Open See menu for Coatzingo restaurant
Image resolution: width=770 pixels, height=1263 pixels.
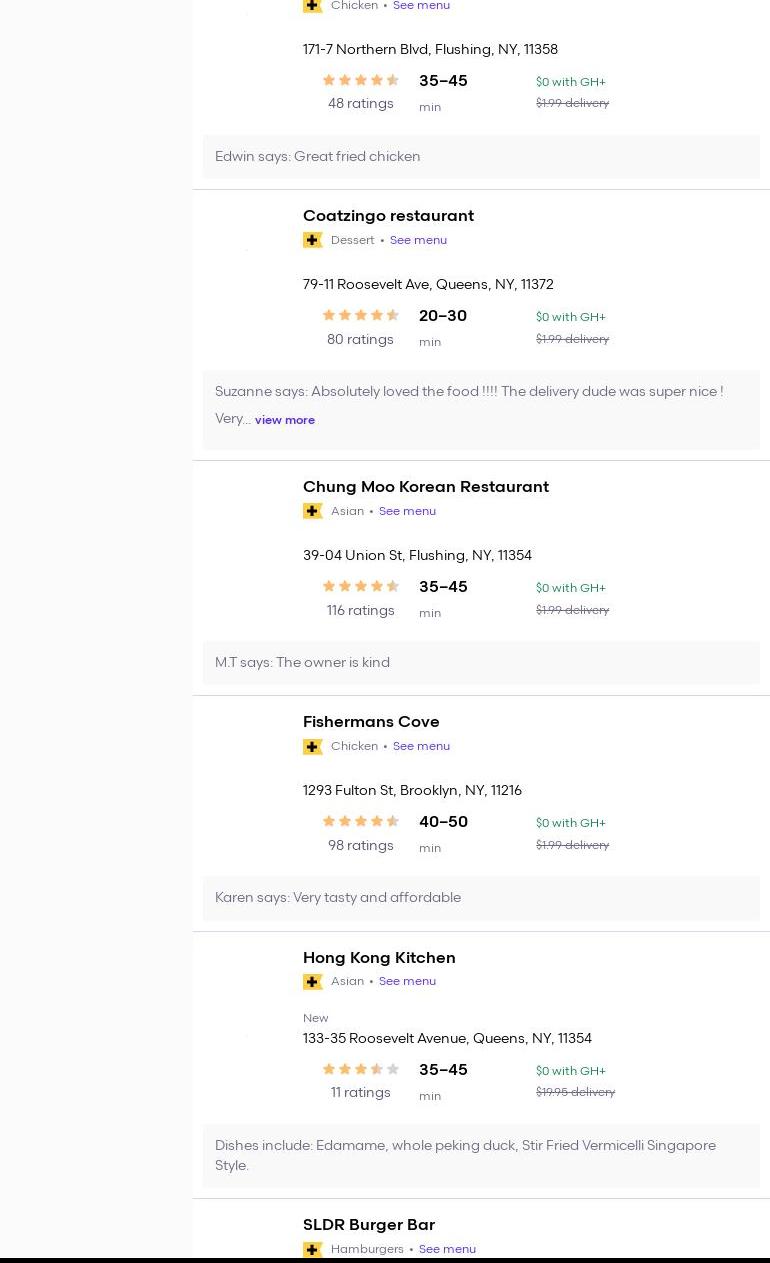pyautogui.click(x=418, y=240)
